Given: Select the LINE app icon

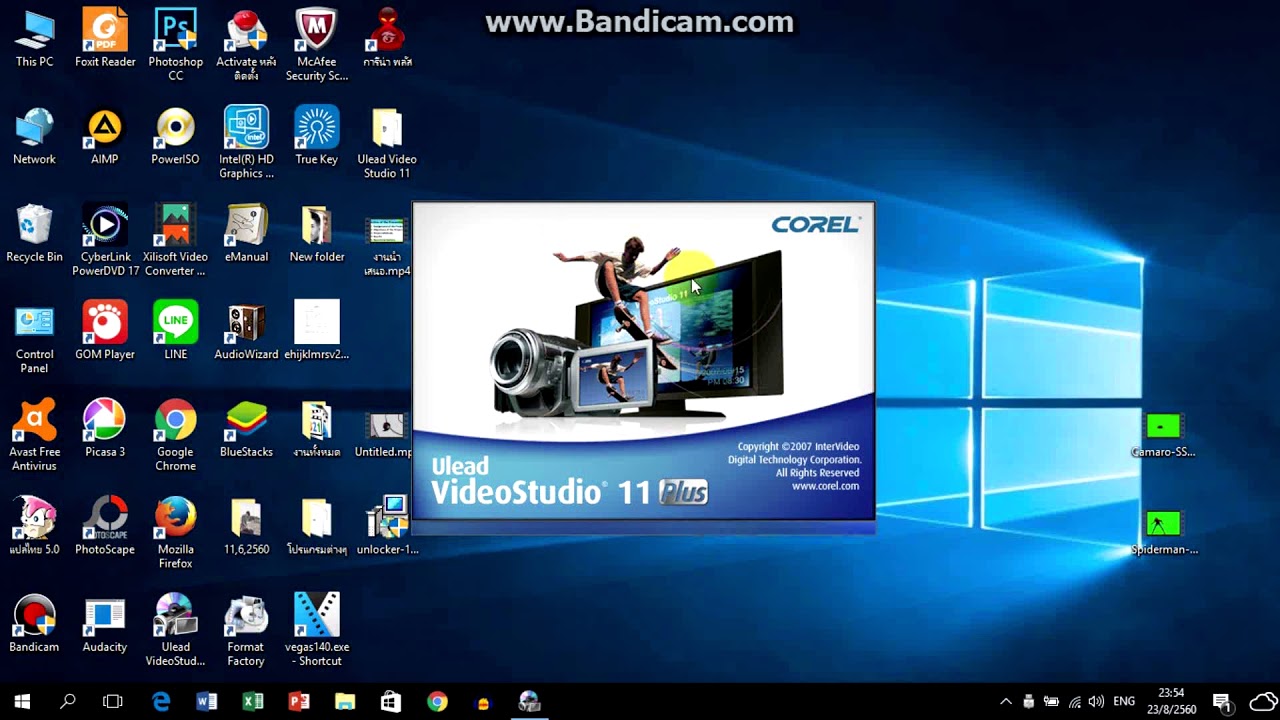Looking at the screenshot, I should click(x=175, y=331).
